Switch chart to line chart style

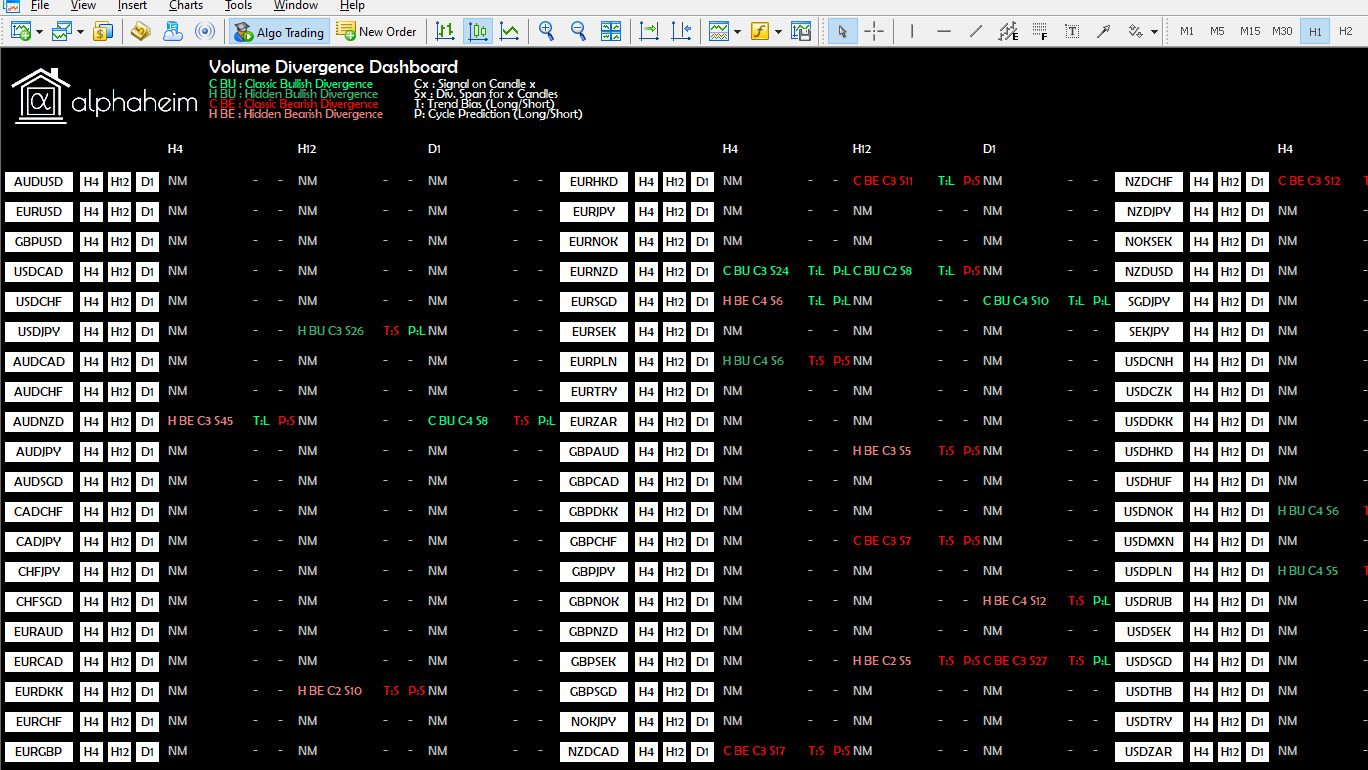coord(510,31)
